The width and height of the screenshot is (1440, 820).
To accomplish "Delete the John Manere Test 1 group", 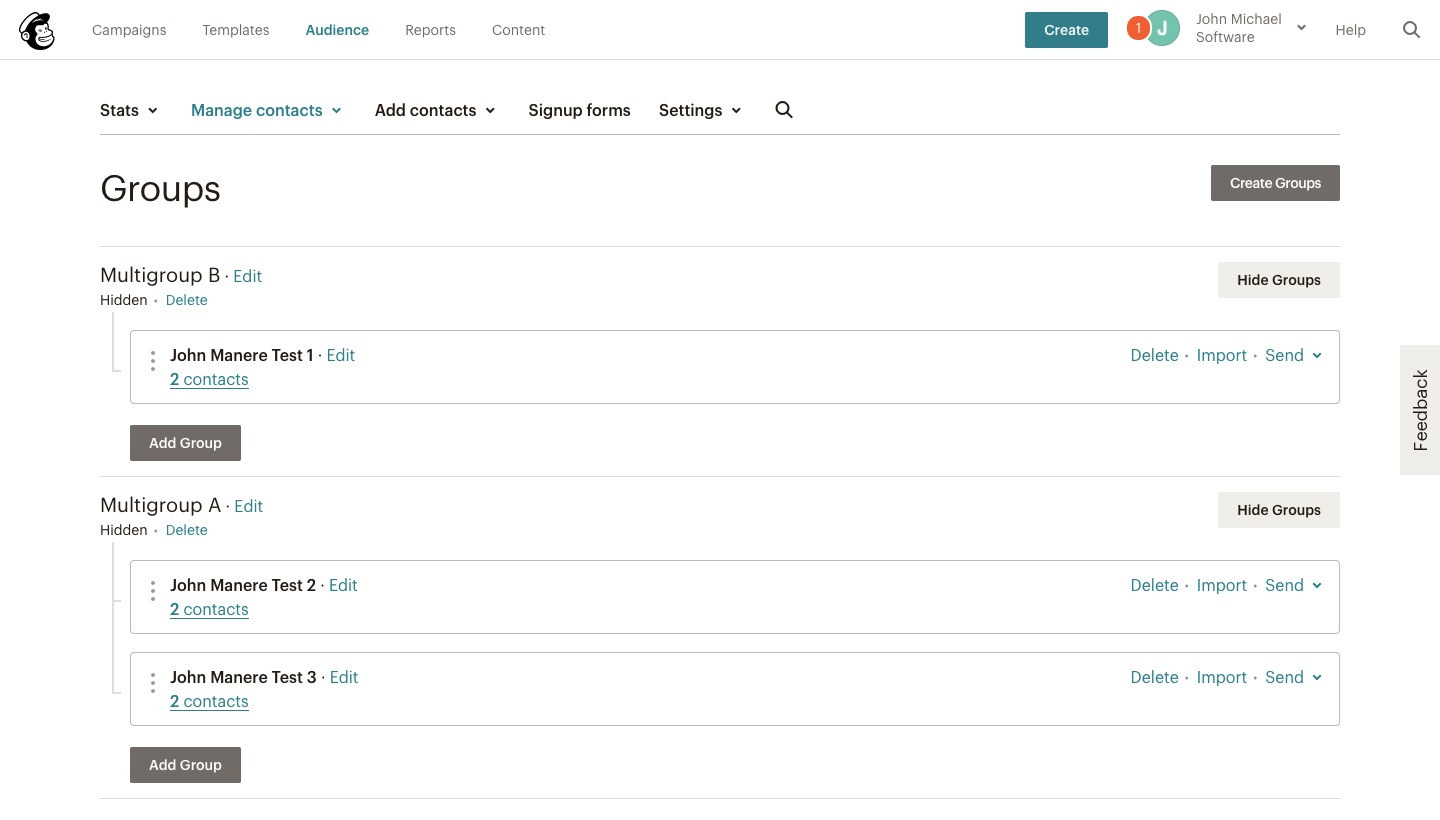I will coord(1154,355).
